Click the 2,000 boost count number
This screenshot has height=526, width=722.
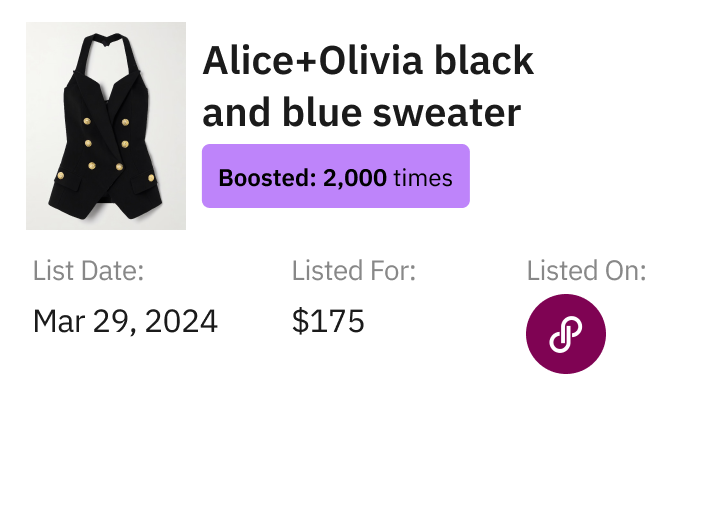click(354, 179)
